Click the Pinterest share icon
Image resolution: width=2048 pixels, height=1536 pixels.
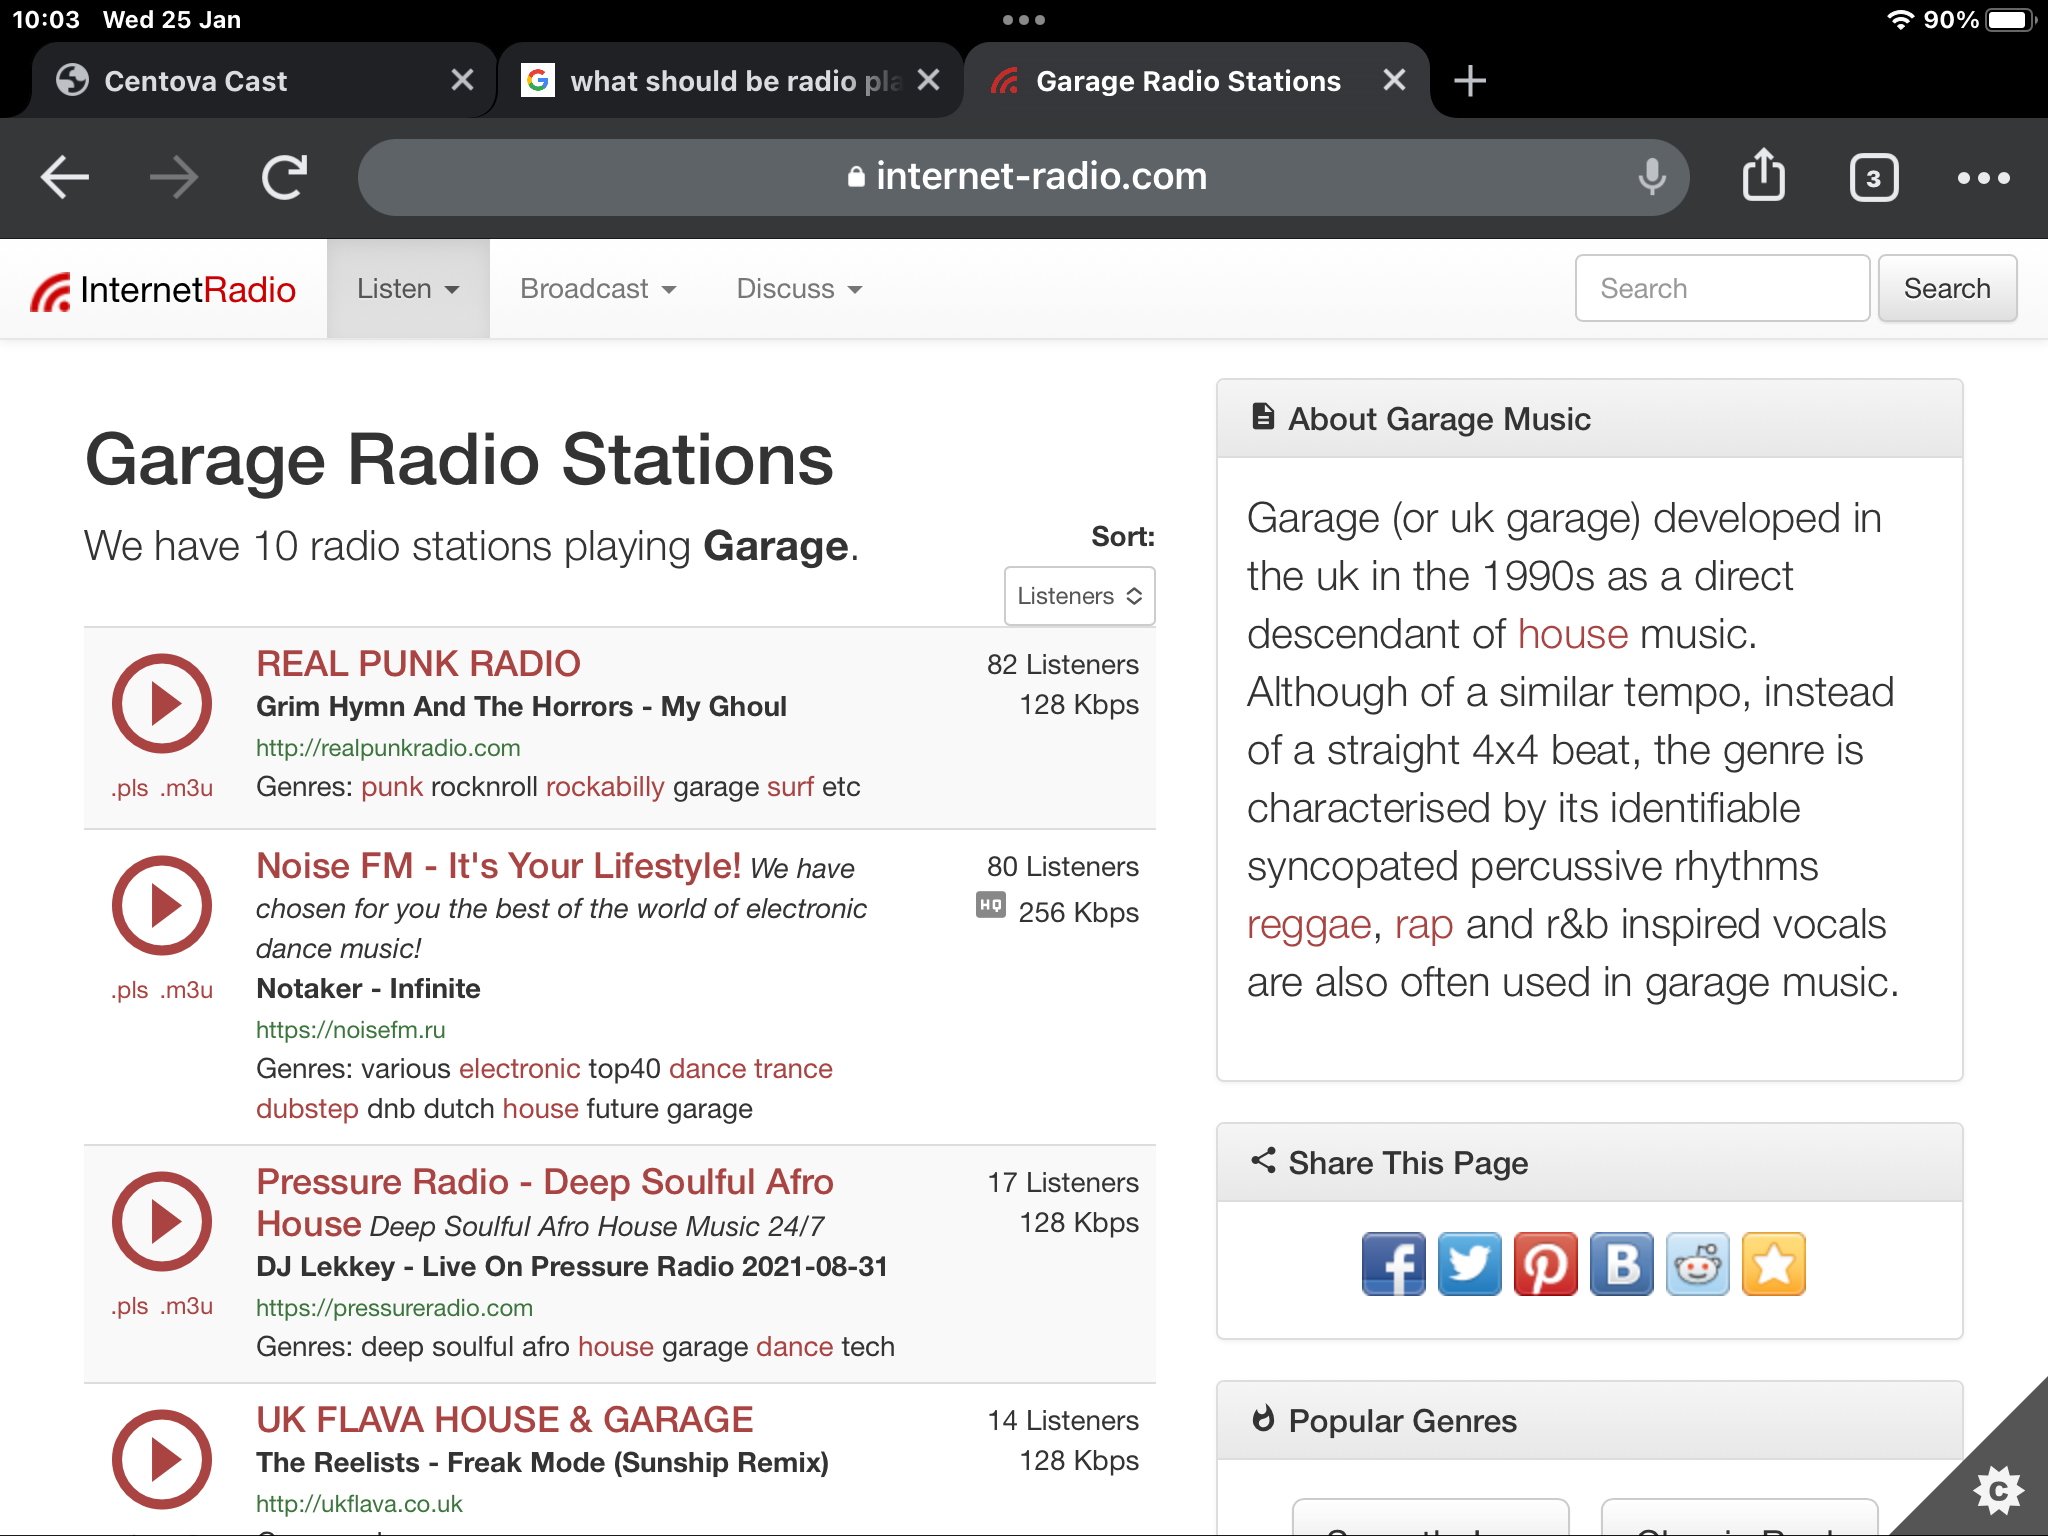click(x=1545, y=1264)
